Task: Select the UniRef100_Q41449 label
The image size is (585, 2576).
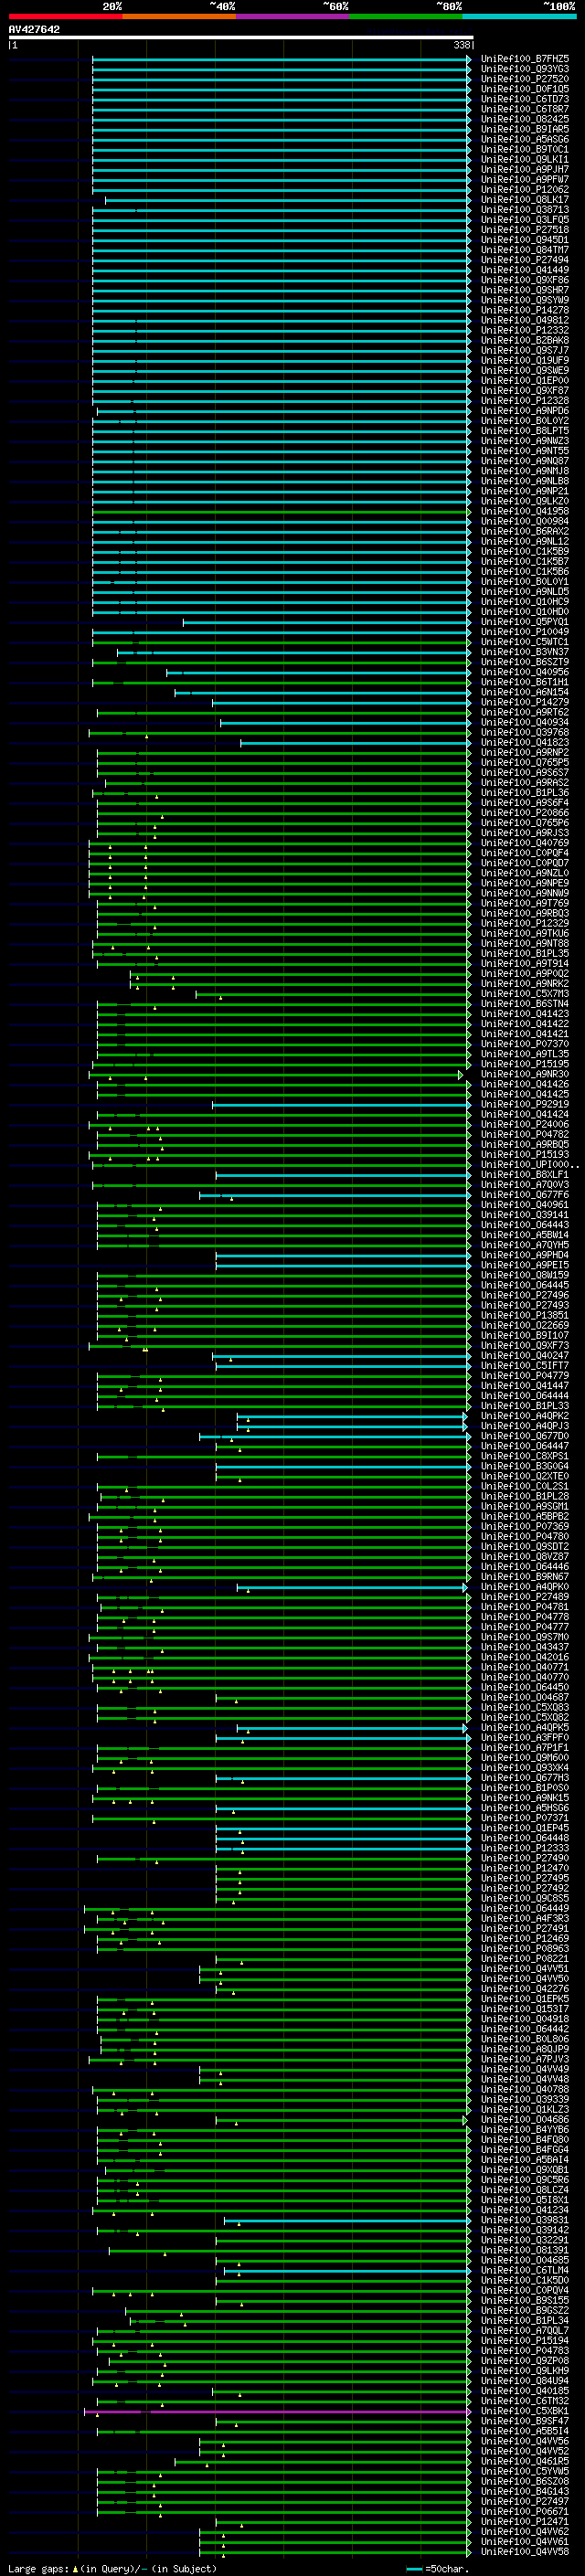Action: coord(525,270)
